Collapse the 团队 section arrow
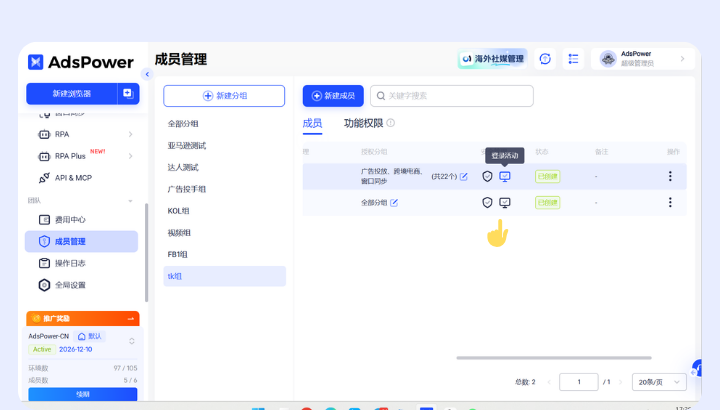This screenshot has height=410, width=720. pyautogui.click(x=130, y=201)
